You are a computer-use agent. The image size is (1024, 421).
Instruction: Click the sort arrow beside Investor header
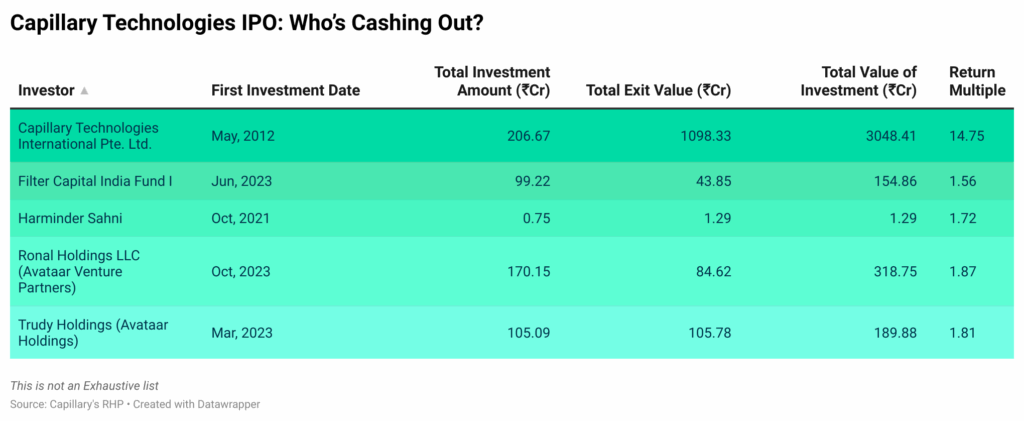(x=85, y=91)
